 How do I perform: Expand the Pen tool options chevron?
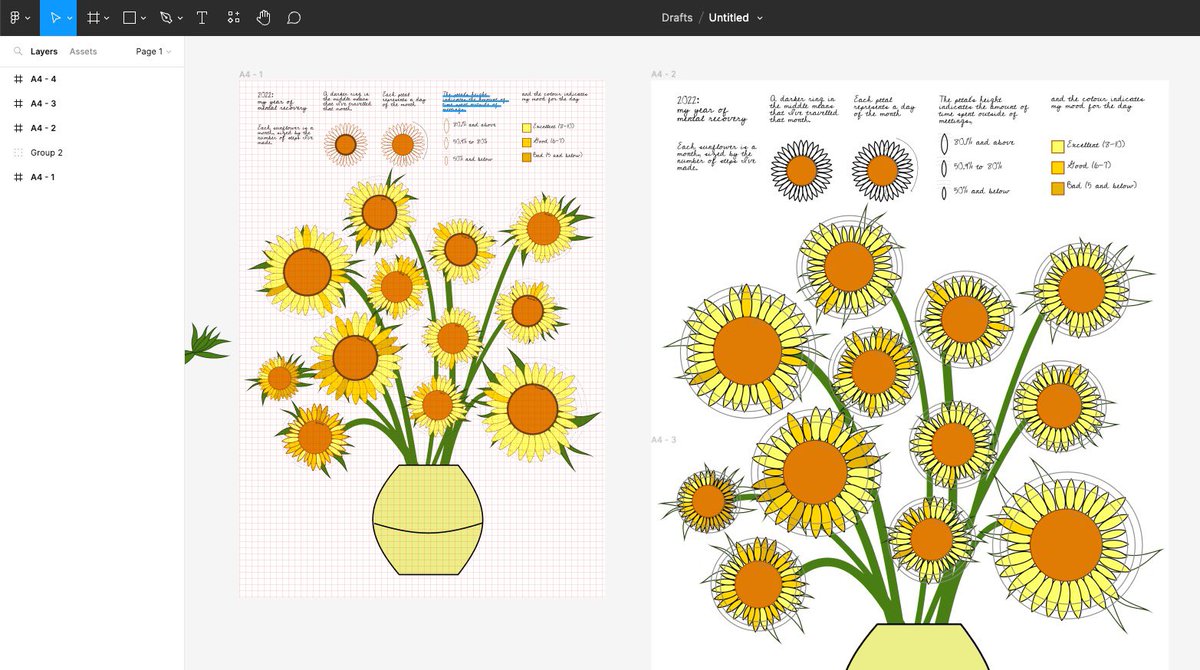pyautogui.click(x=180, y=18)
